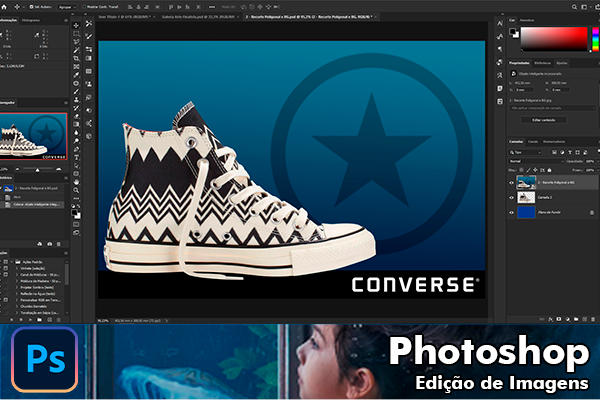The height and width of the screenshot is (400, 600).
Task: Select the Zoom tool in the toolbar
Action: pos(76,190)
